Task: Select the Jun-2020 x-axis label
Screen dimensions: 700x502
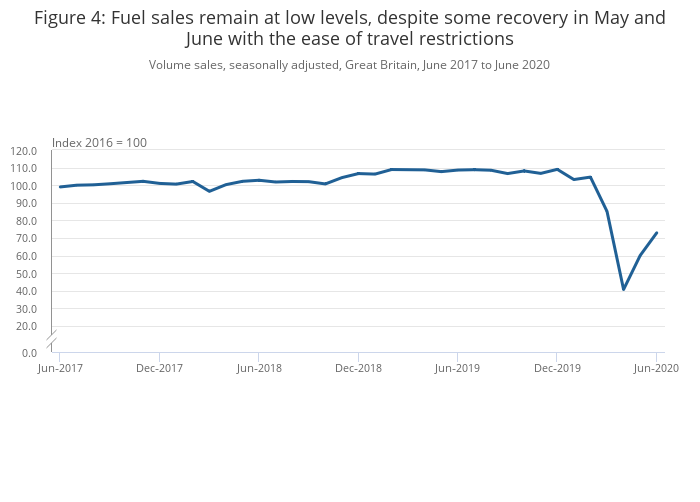Action: click(656, 368)
